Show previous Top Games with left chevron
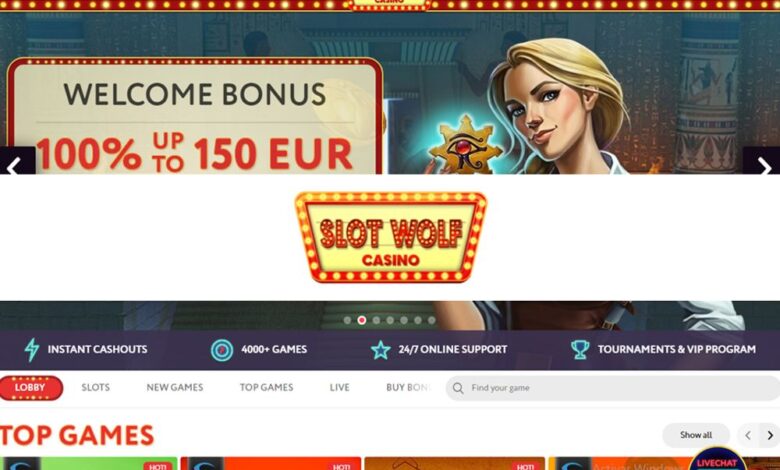The image size is (780, 470). coord(748,436)
